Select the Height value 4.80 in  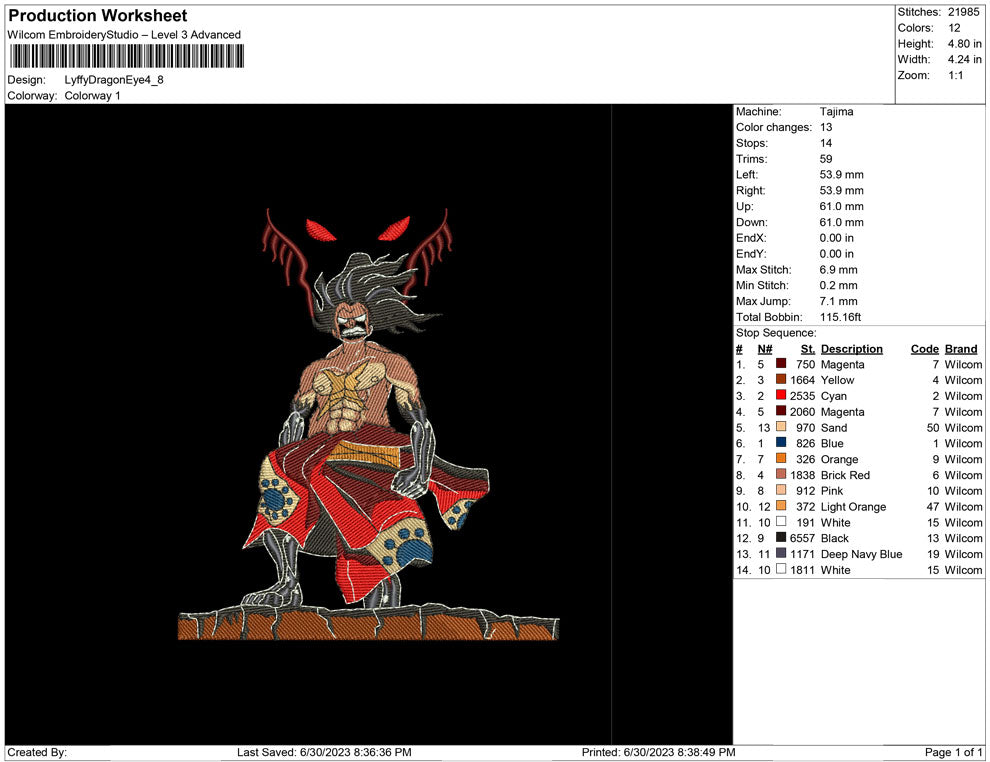pyautogui.click(x=964, y=44)
